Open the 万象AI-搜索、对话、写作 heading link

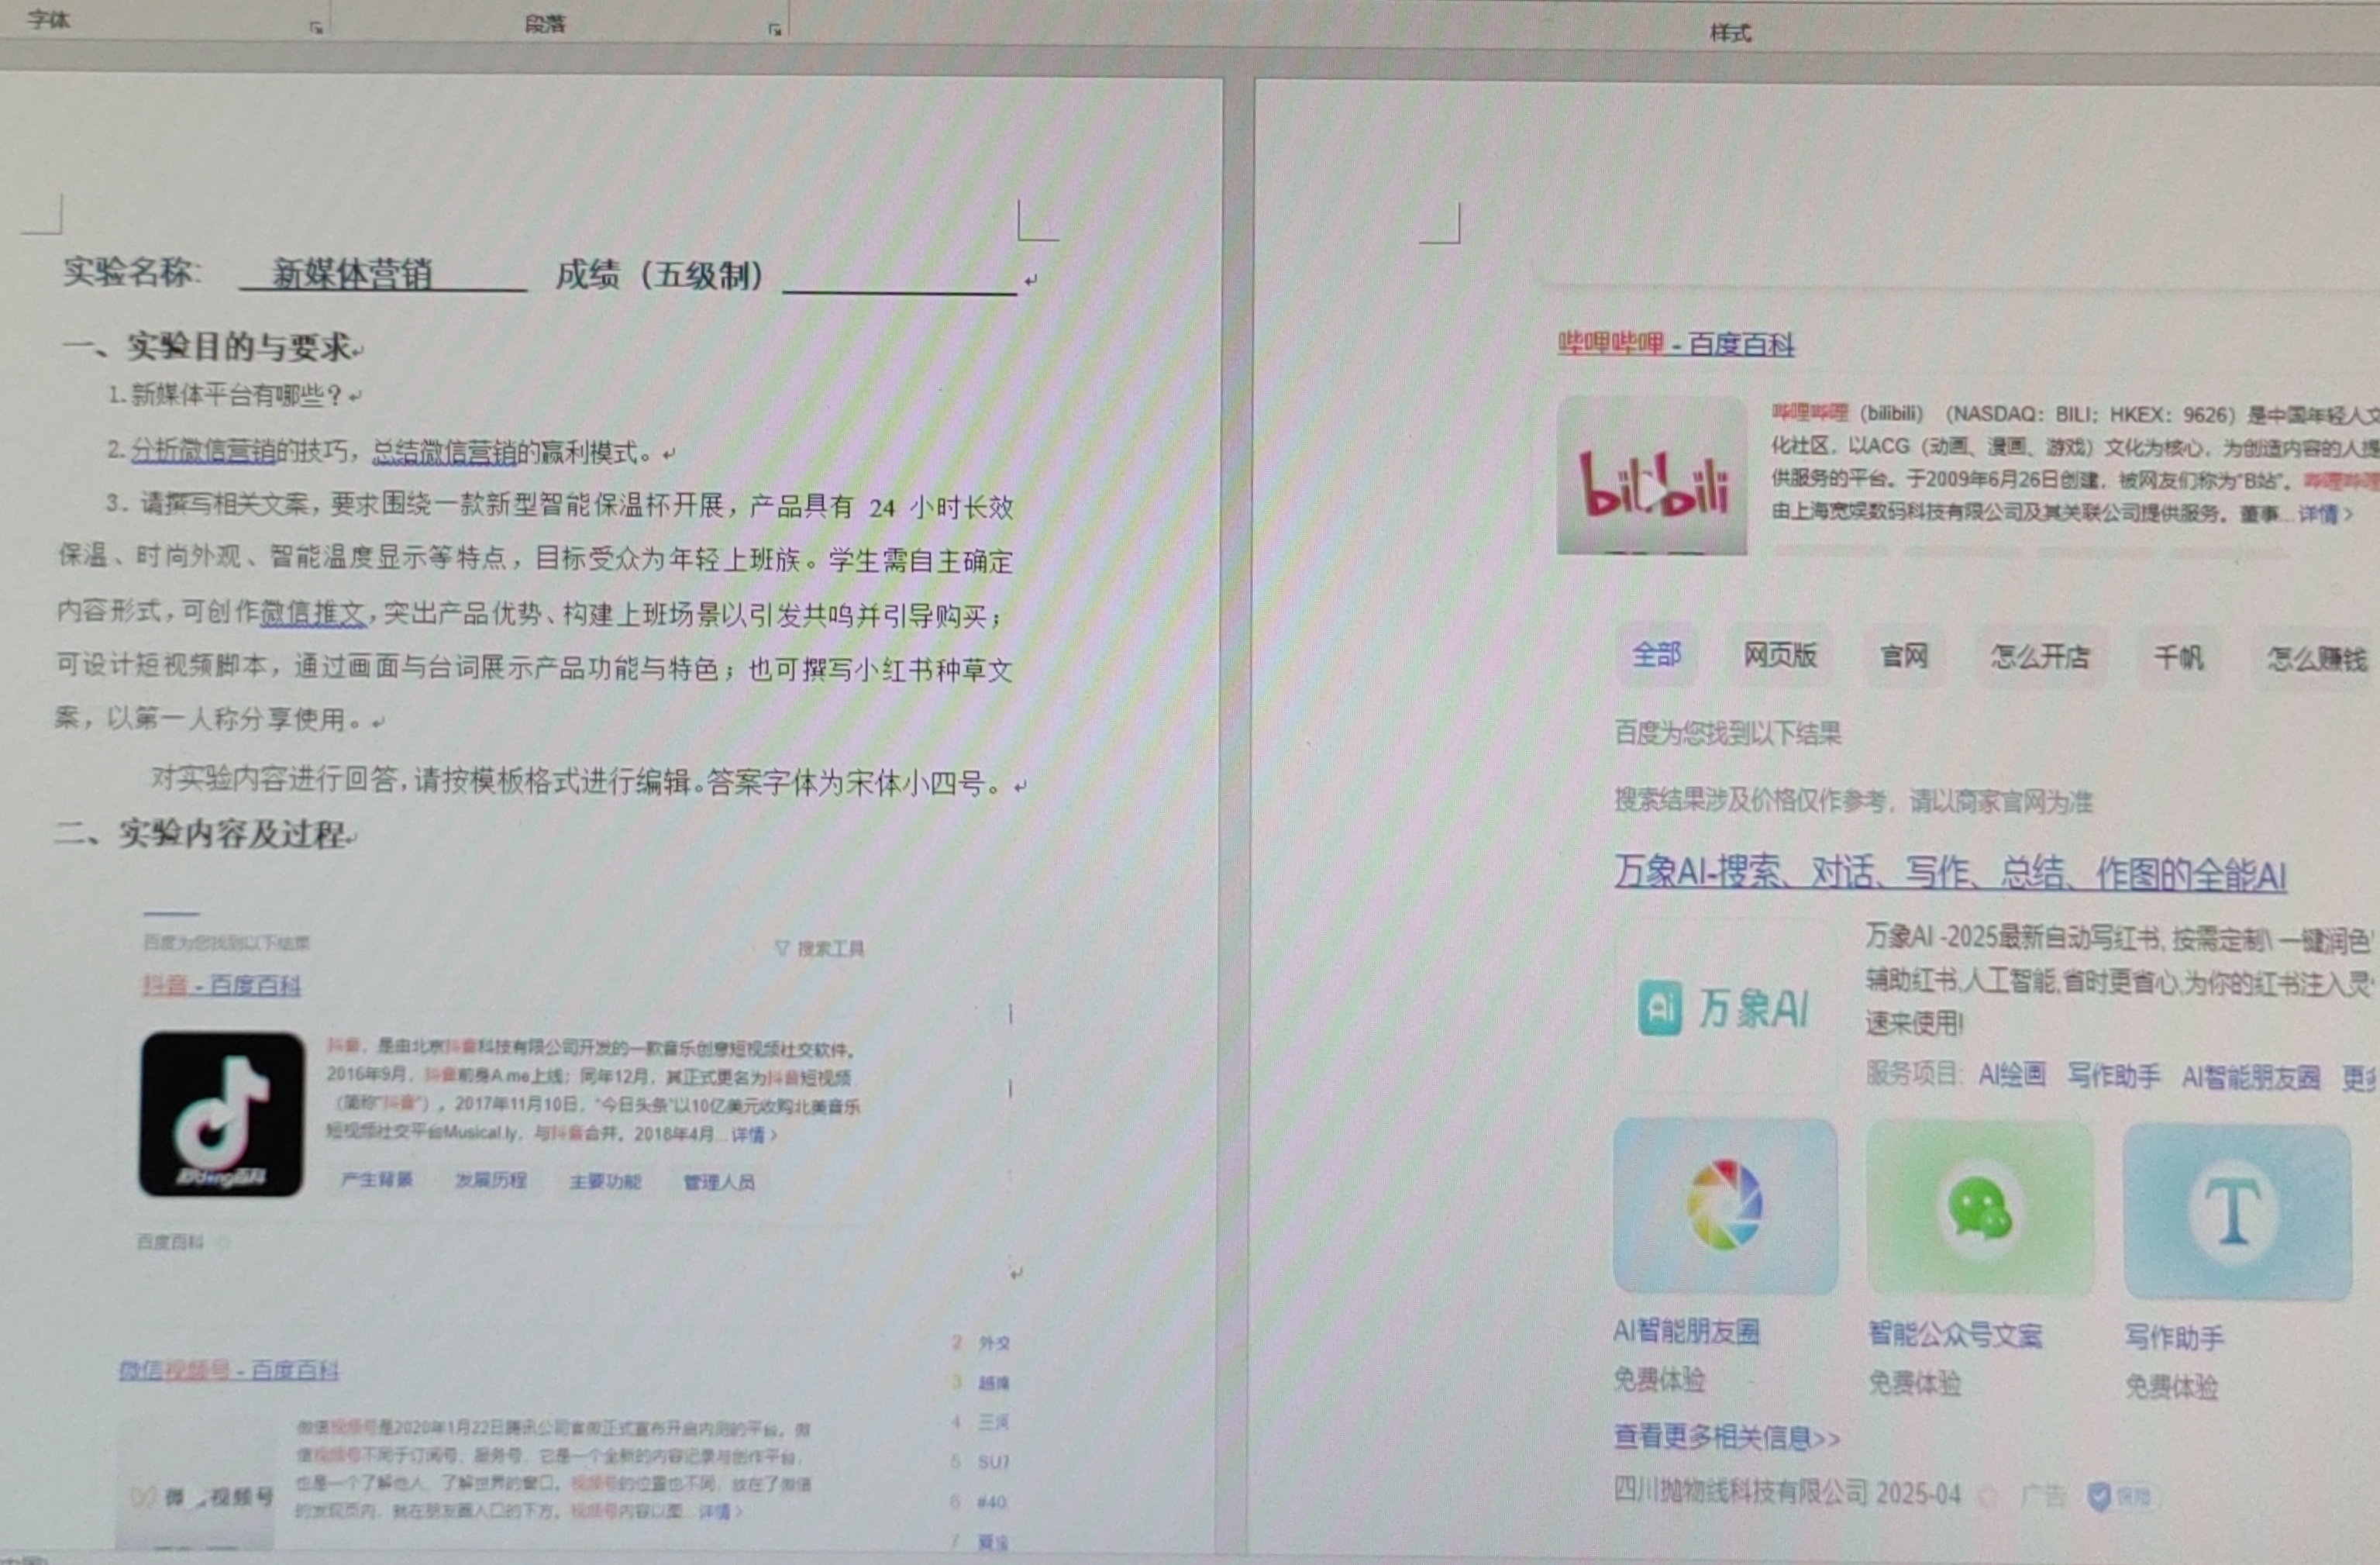[x=1950, y=873]
